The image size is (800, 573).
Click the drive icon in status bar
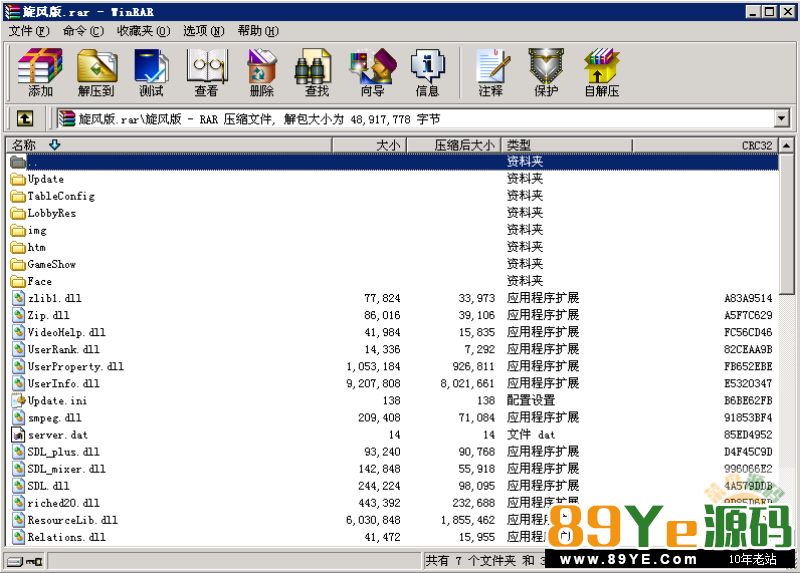pyautogui.click(x=15, y=561)
